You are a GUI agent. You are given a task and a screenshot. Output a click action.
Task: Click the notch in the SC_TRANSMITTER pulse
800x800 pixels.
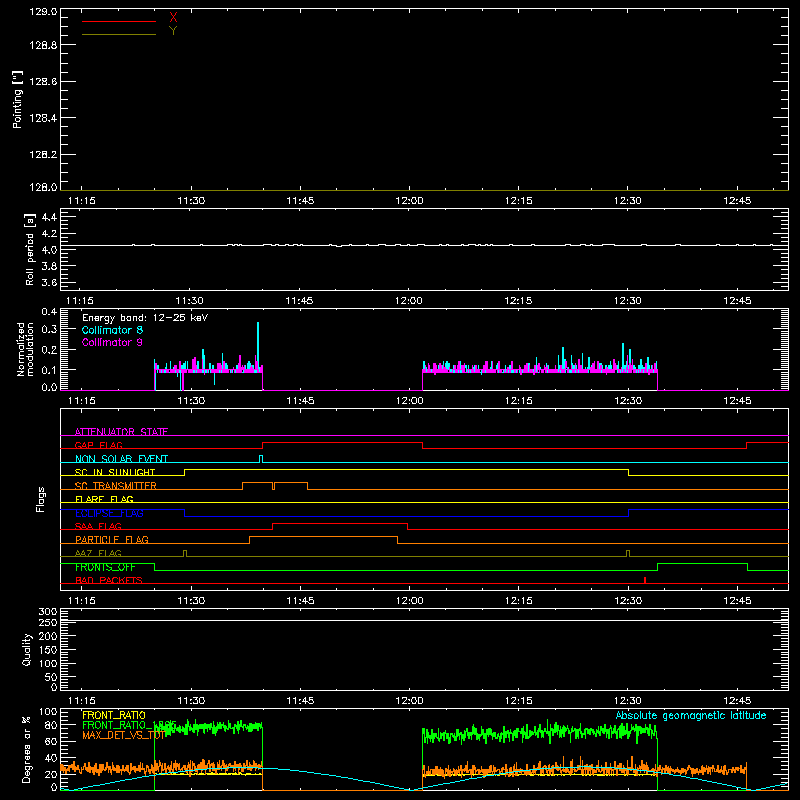(x=274, y=486)
